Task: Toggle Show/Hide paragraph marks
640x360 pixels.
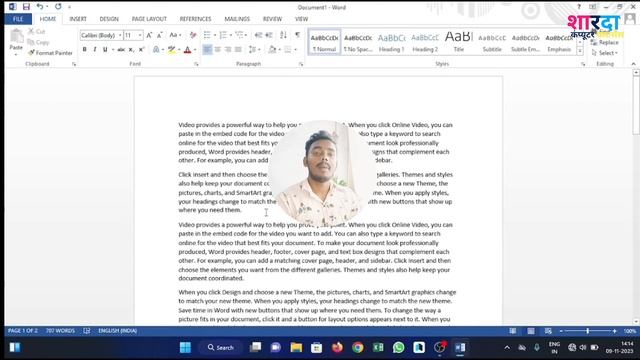Action: [x=297, y=35]
